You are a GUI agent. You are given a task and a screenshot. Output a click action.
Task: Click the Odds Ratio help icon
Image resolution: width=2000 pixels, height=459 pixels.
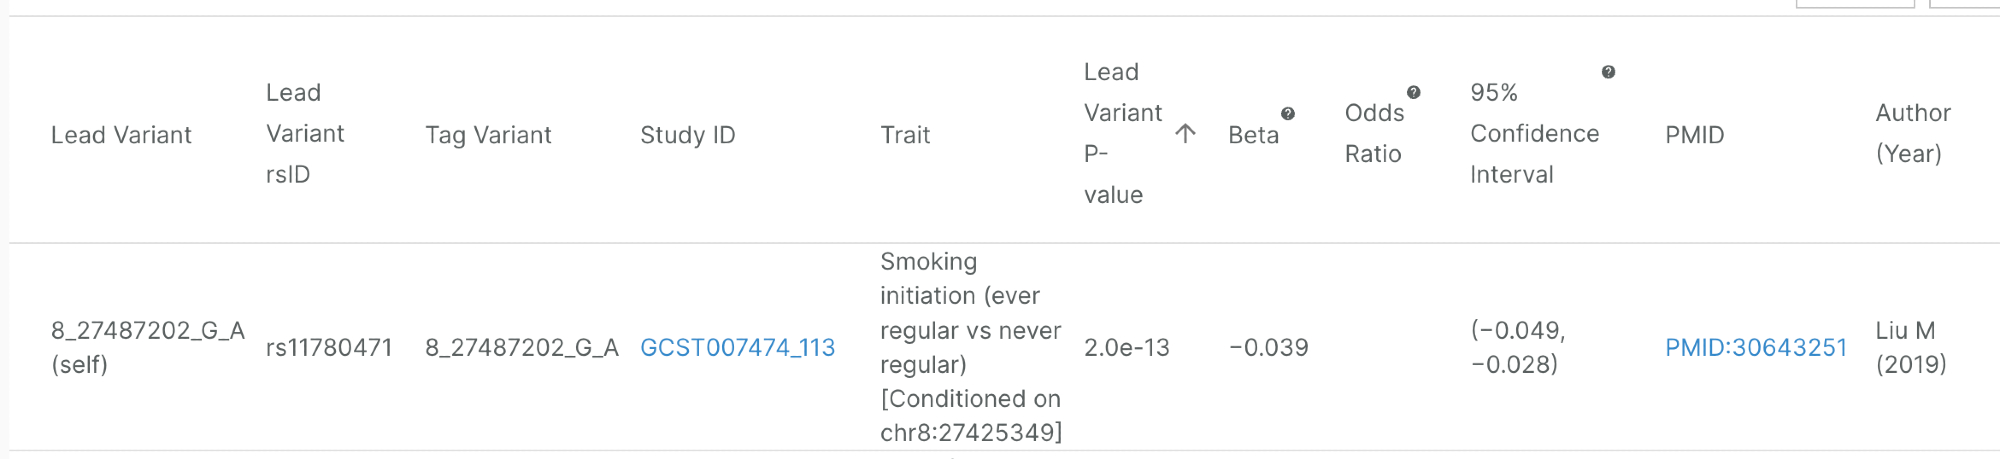point(1413,93)
